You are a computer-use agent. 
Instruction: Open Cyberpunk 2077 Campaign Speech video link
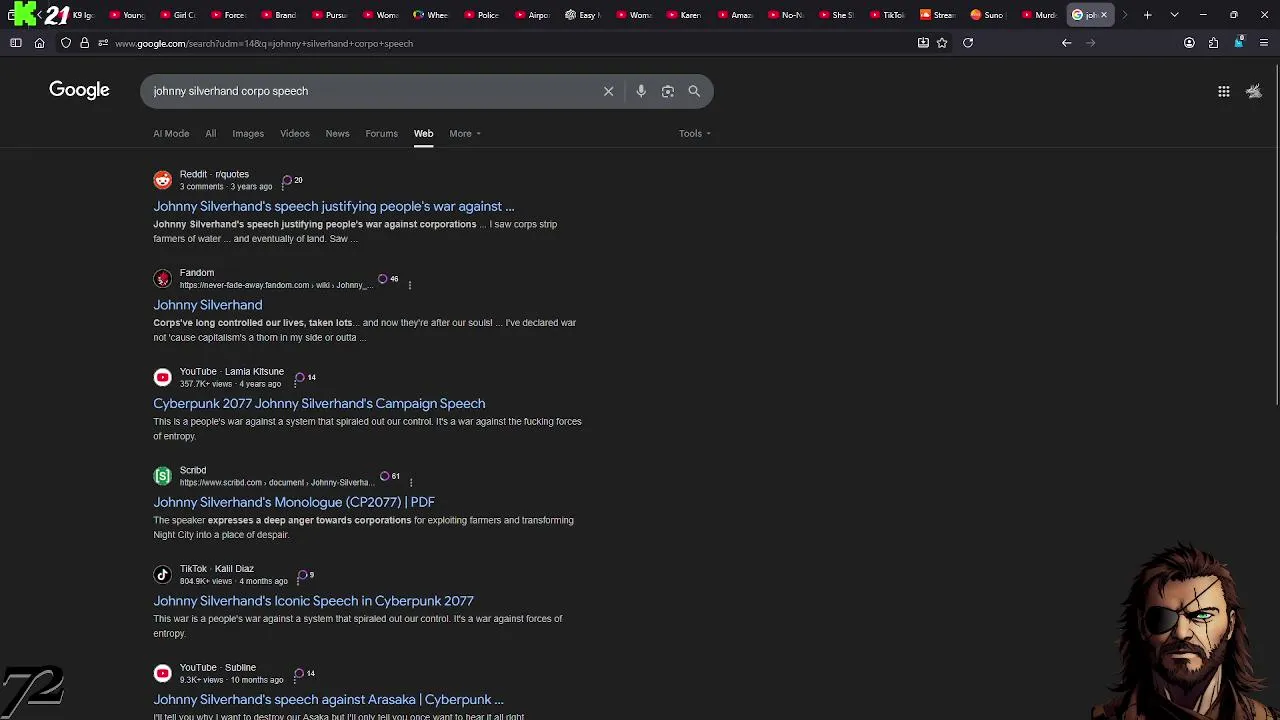(319, 403)
